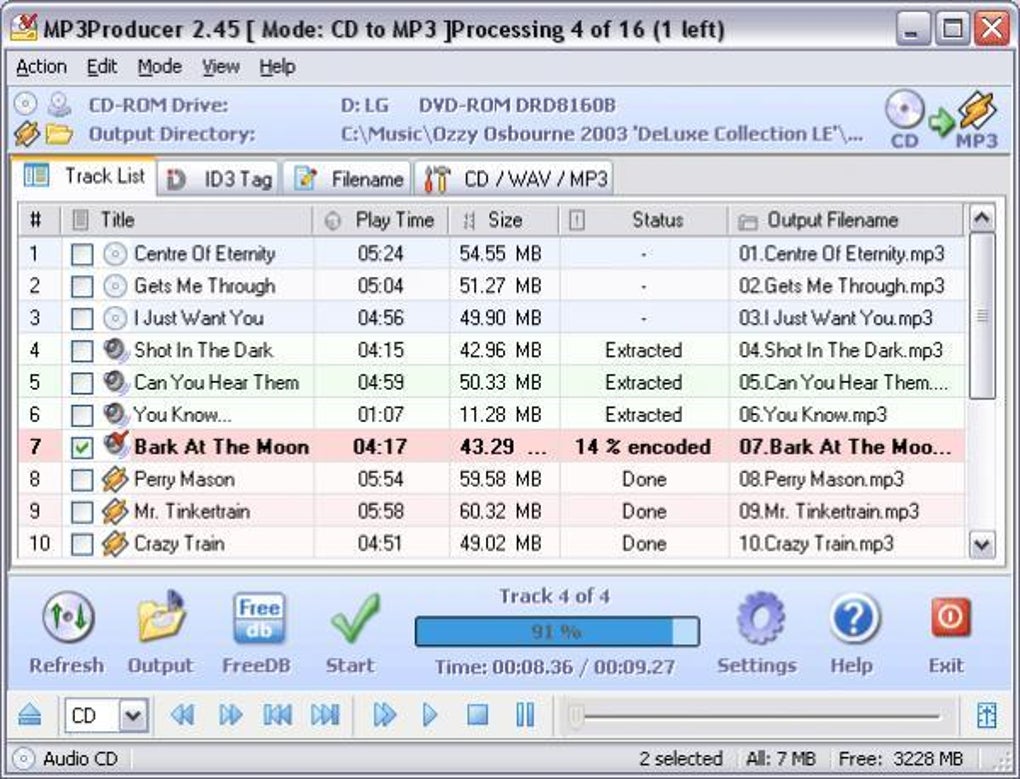Open the Action menu
The width and height of the screenshot is (1020, 779).
click(x=41, y=66)
